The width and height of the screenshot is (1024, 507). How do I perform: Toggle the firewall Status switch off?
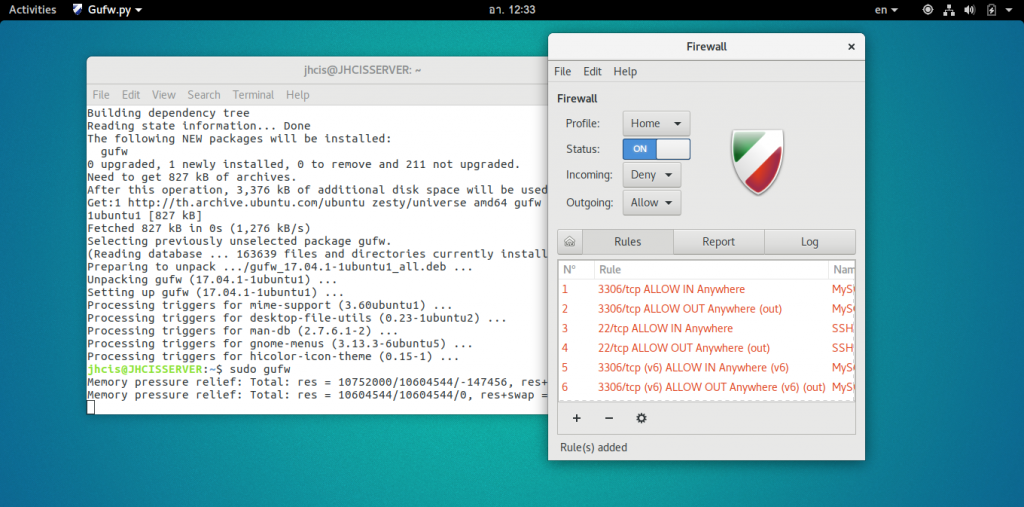(656, 149)
